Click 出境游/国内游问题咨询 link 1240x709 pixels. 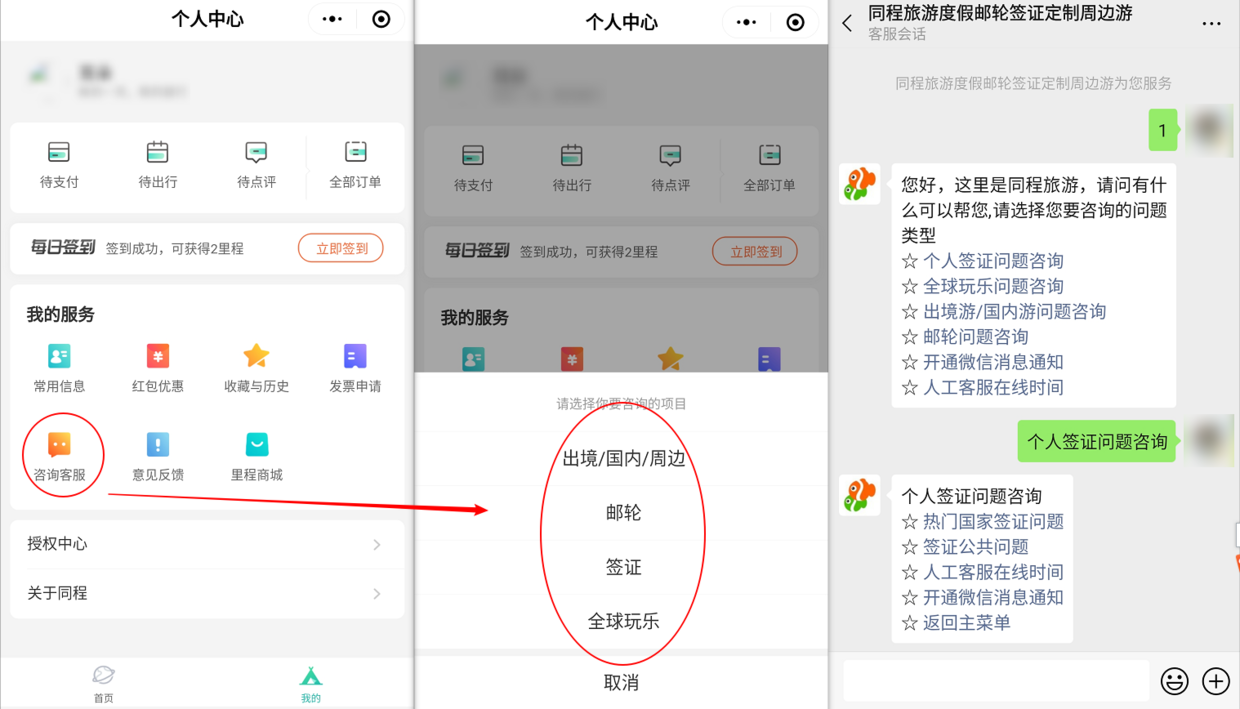tap(1014, 311)
